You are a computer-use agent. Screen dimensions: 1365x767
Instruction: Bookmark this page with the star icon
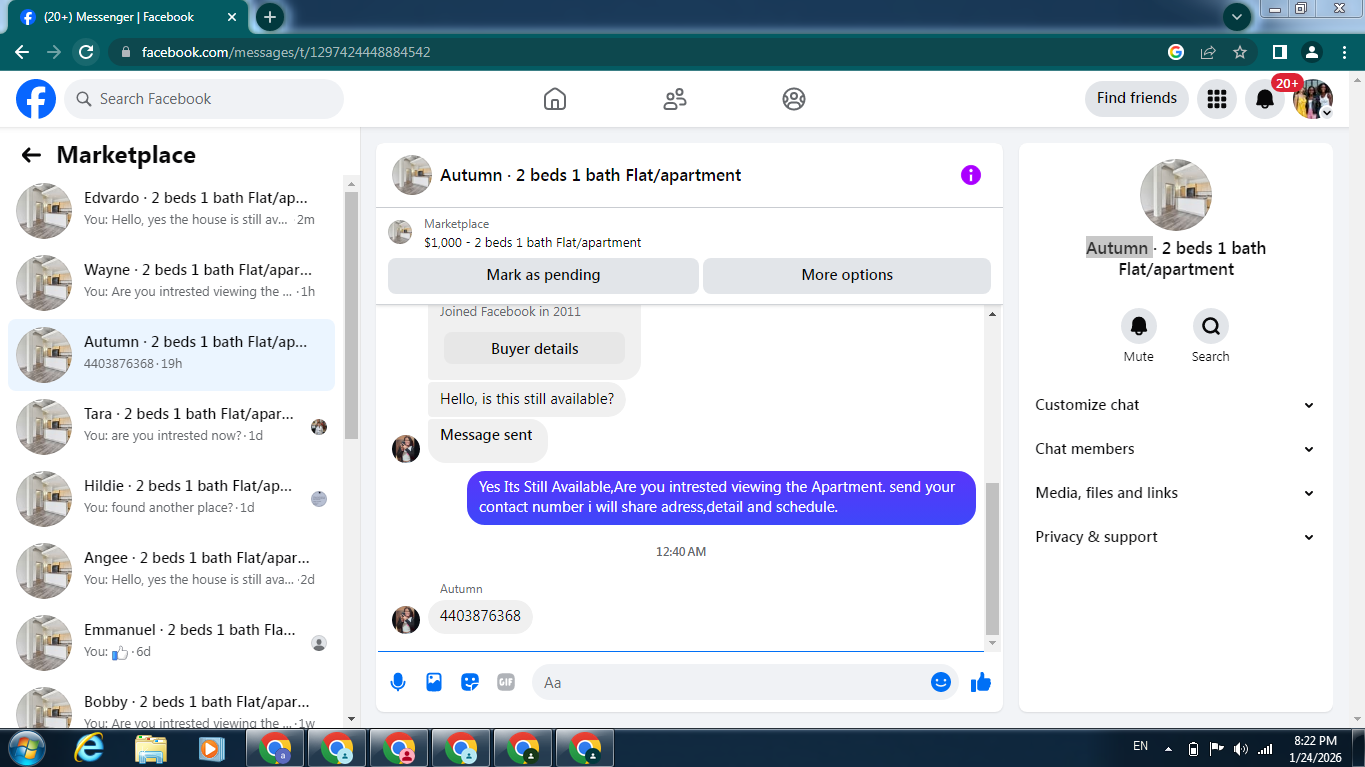point(1240,52)
